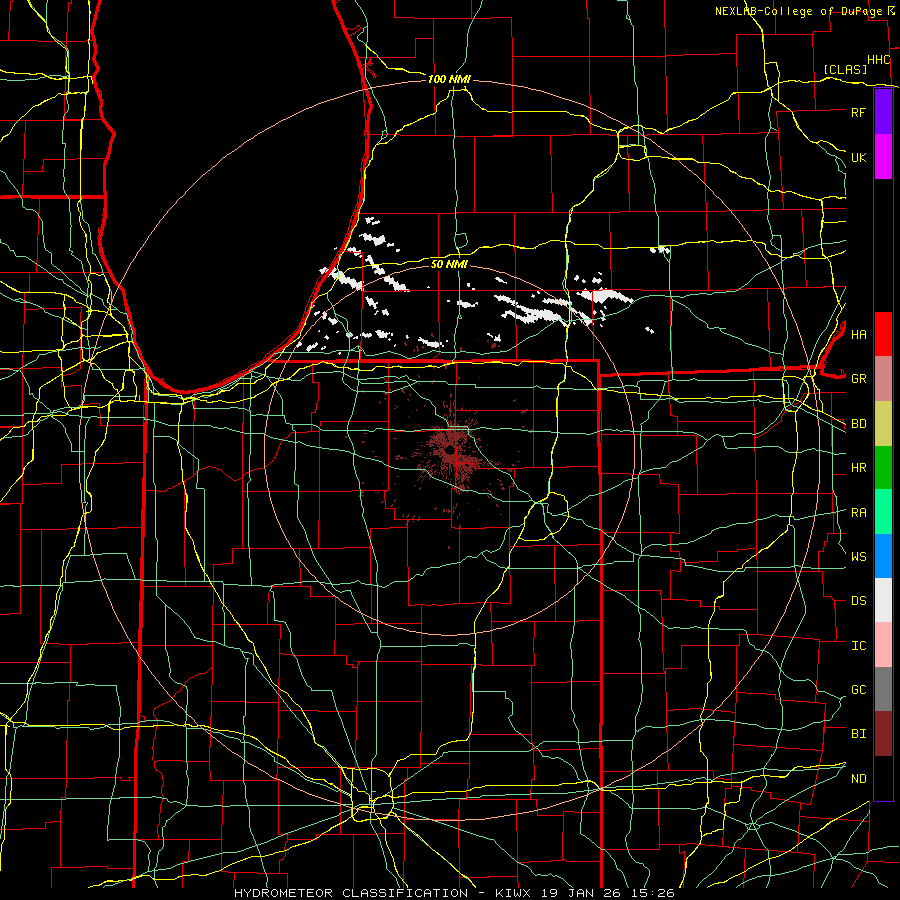This screenshot has width=900, height=900.
Task: Click the BI legend label text
Action: coord(858,734)
